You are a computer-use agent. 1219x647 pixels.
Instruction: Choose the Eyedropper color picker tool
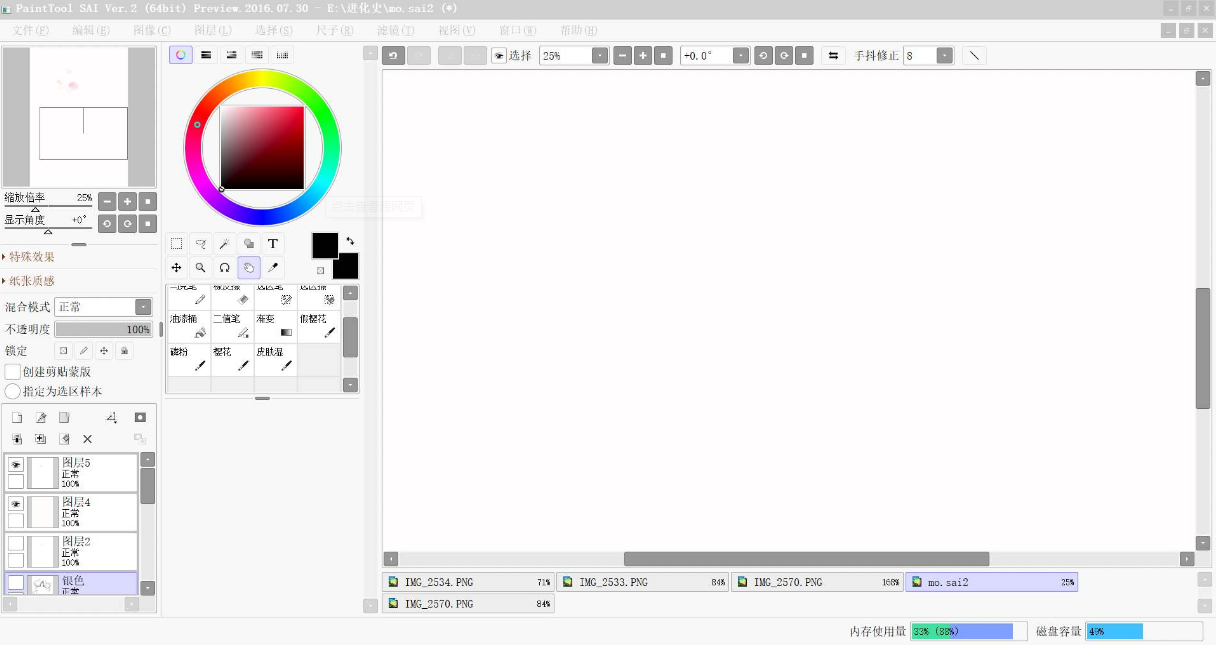tap(272, 268)
